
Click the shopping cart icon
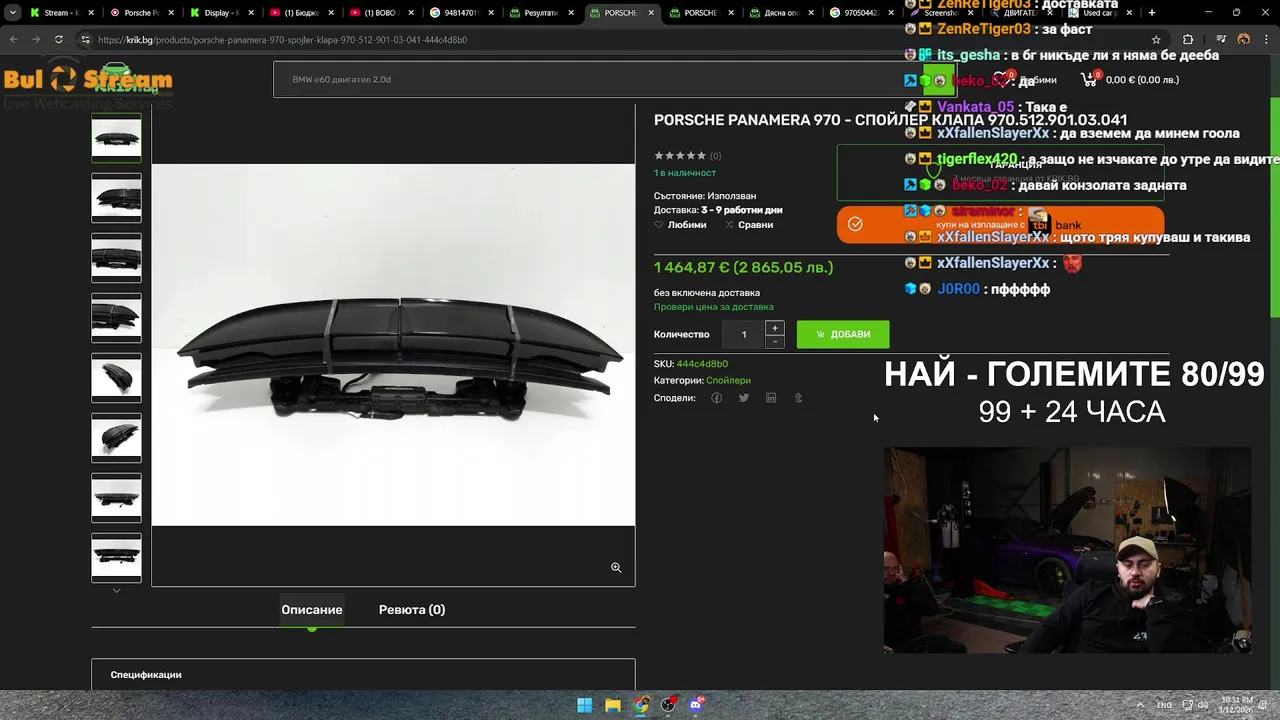[x=1089, y=79]
